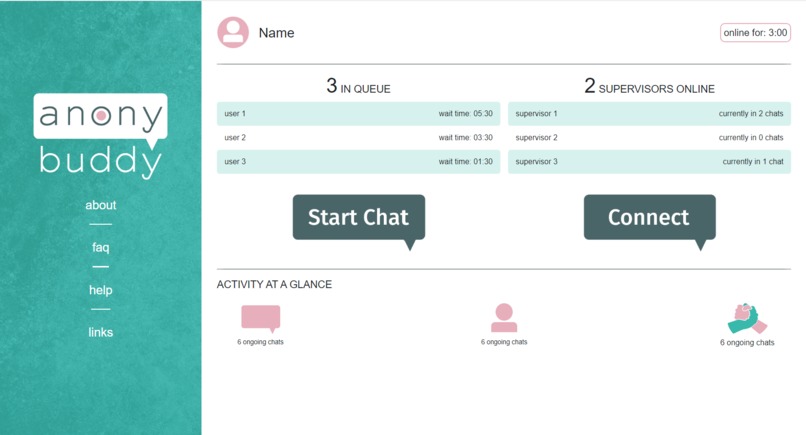Click the wait time 01:30 value

pyautogui.click(x=465, y=161)
